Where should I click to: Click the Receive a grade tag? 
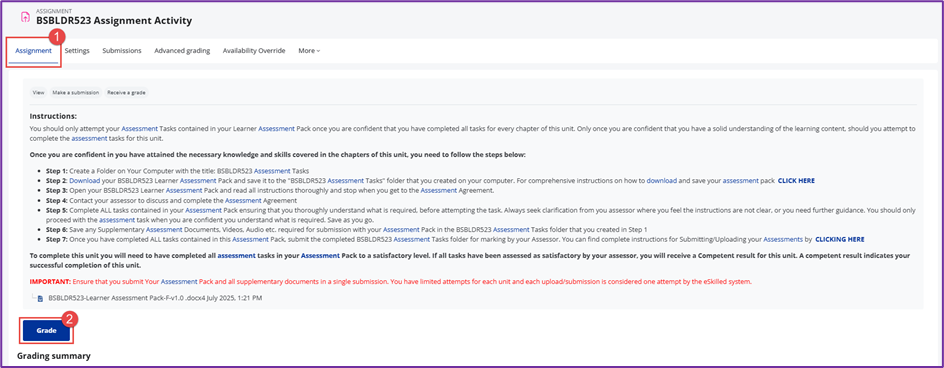[x=126, y=93]
